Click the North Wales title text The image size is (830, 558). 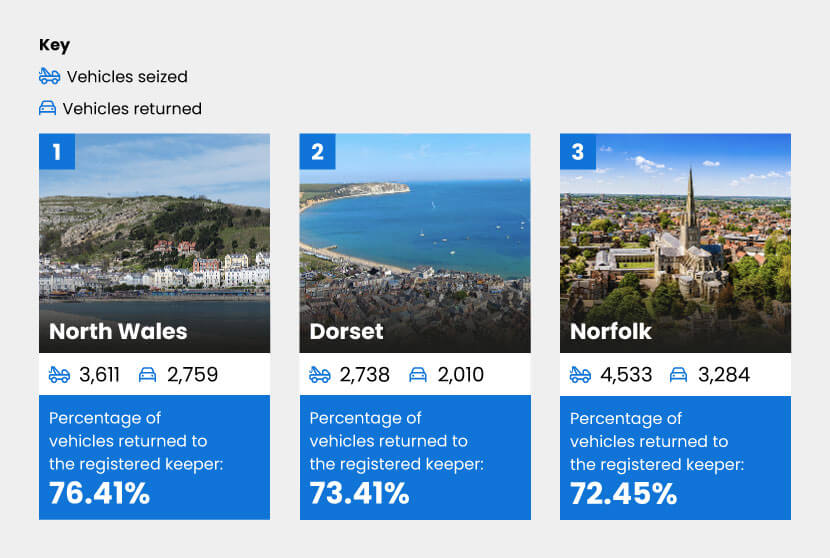[x=118, y=331]
